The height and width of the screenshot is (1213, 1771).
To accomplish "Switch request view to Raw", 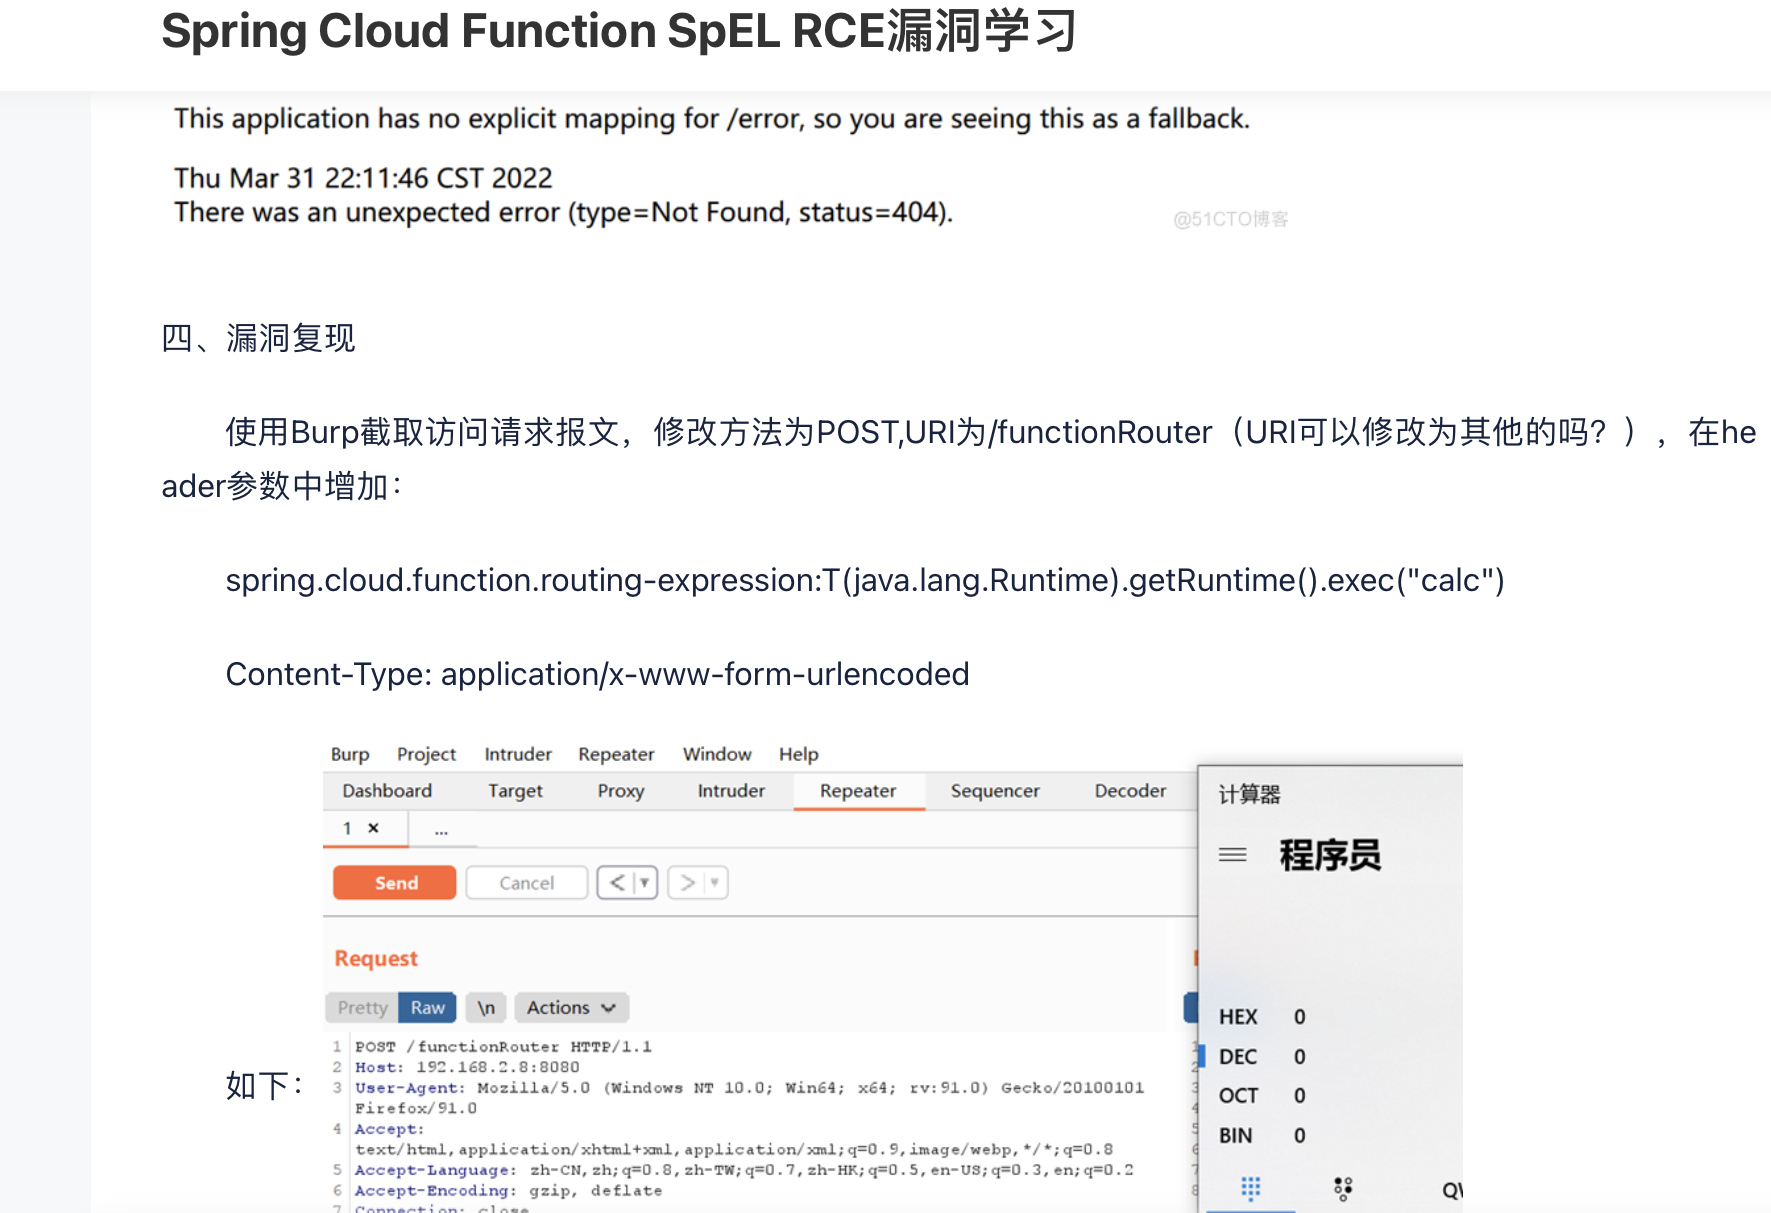I will (428, 1008).
